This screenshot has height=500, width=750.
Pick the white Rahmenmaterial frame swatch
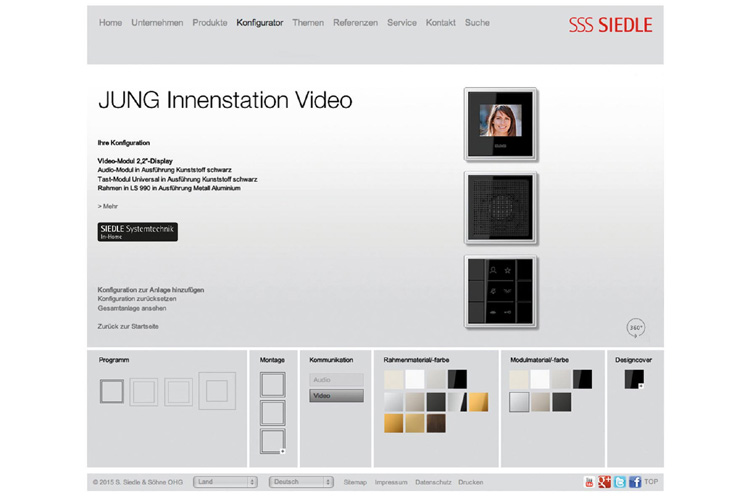tap(415, 379)
